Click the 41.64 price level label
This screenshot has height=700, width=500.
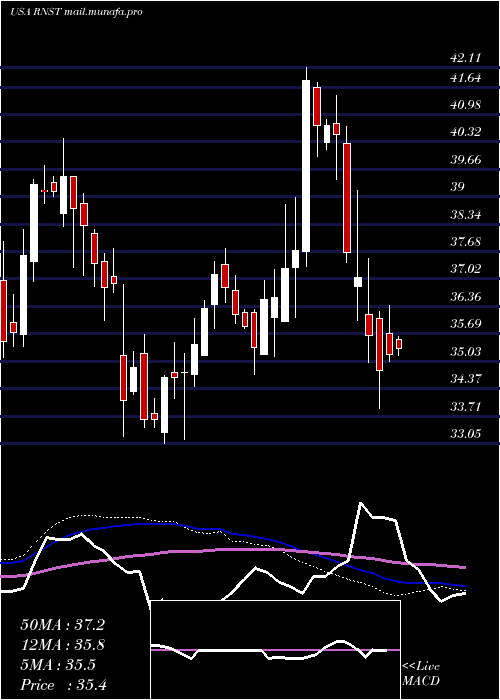click(466, 78)
